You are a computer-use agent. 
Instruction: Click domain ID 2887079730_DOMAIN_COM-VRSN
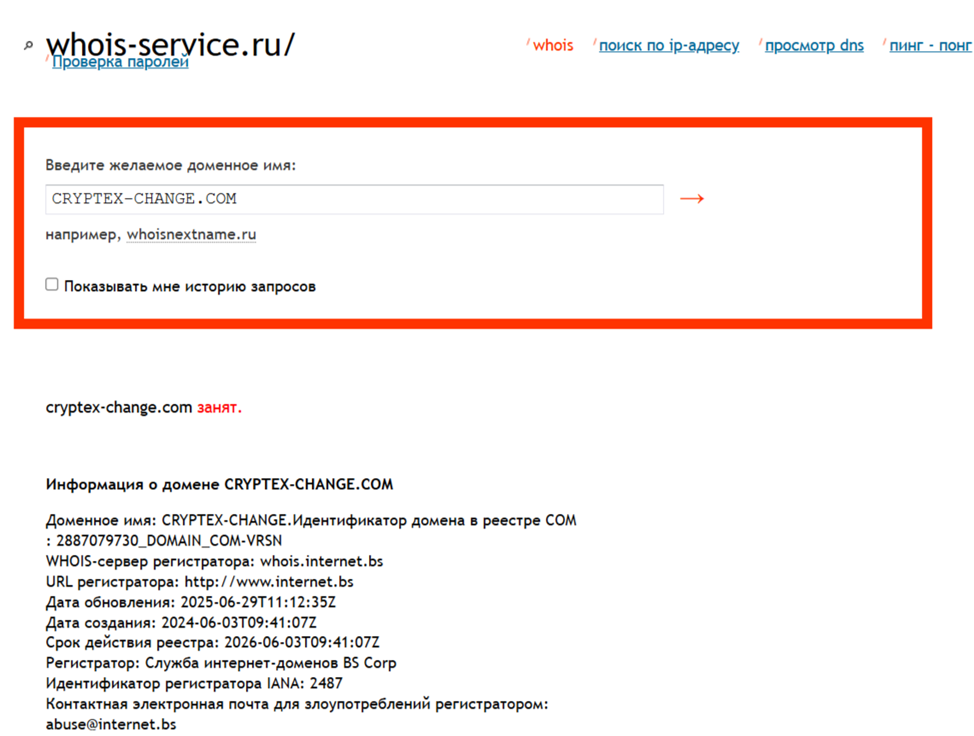(x=169, y=541)
